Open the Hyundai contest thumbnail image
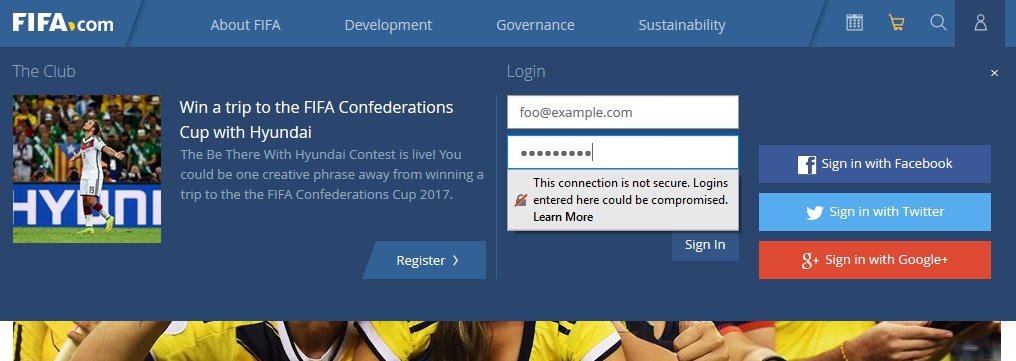The image size is (1016, 361). [87, 169]
